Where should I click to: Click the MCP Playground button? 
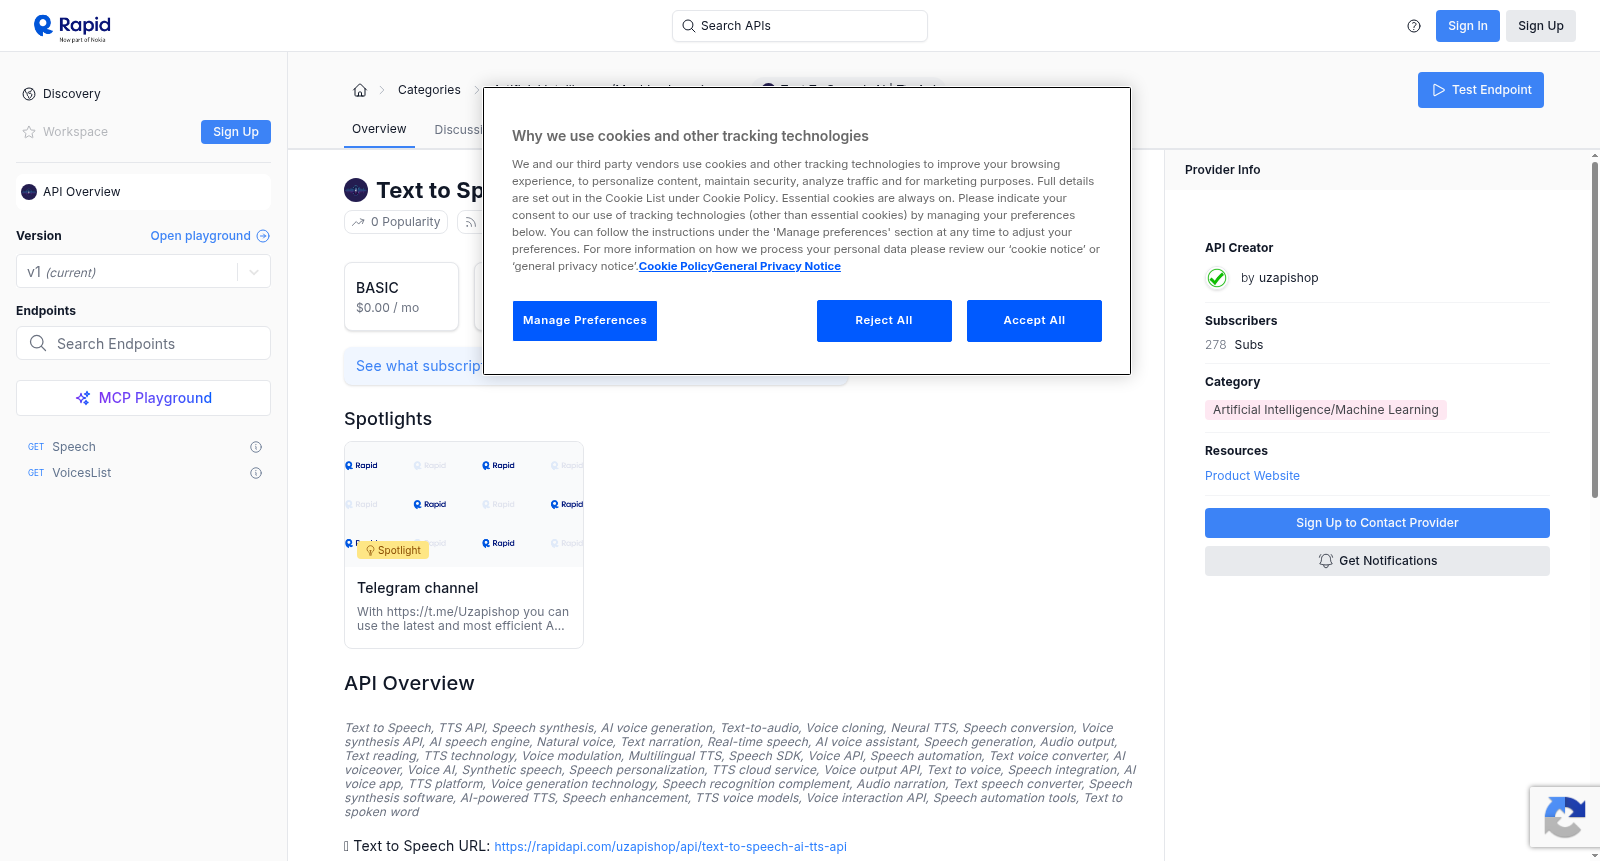[x=143, y=398]
